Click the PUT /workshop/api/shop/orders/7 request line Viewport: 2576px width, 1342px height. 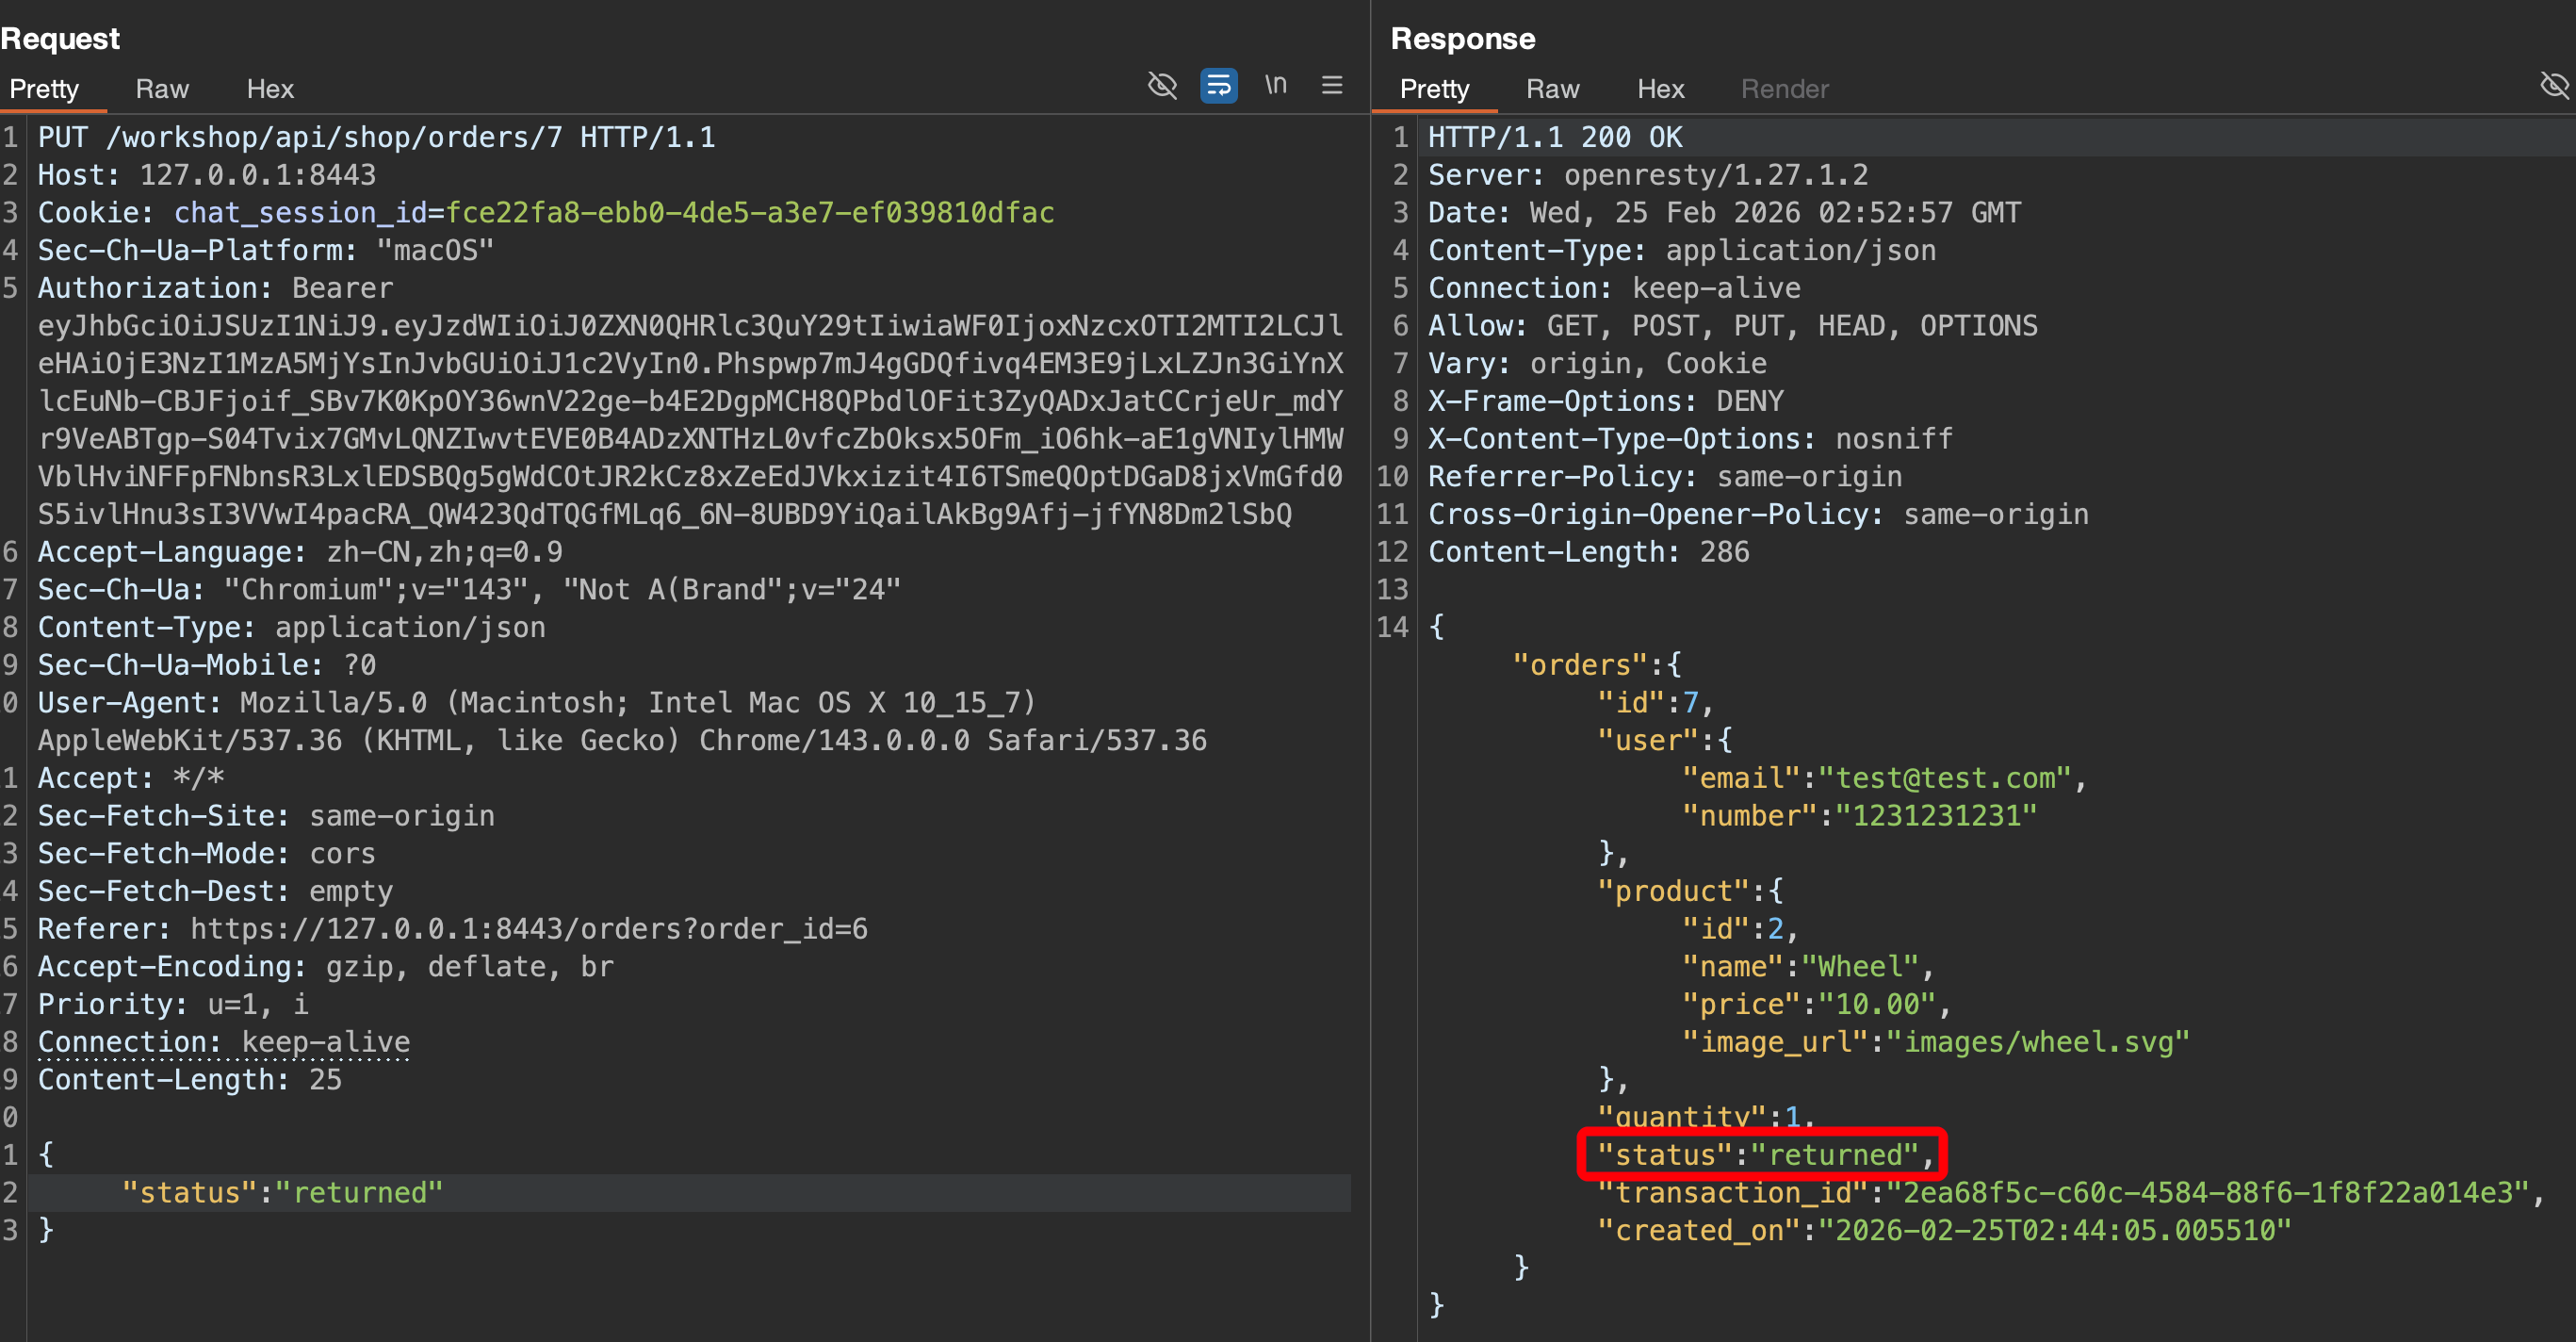pyautogui.click(x=376, y=137)
